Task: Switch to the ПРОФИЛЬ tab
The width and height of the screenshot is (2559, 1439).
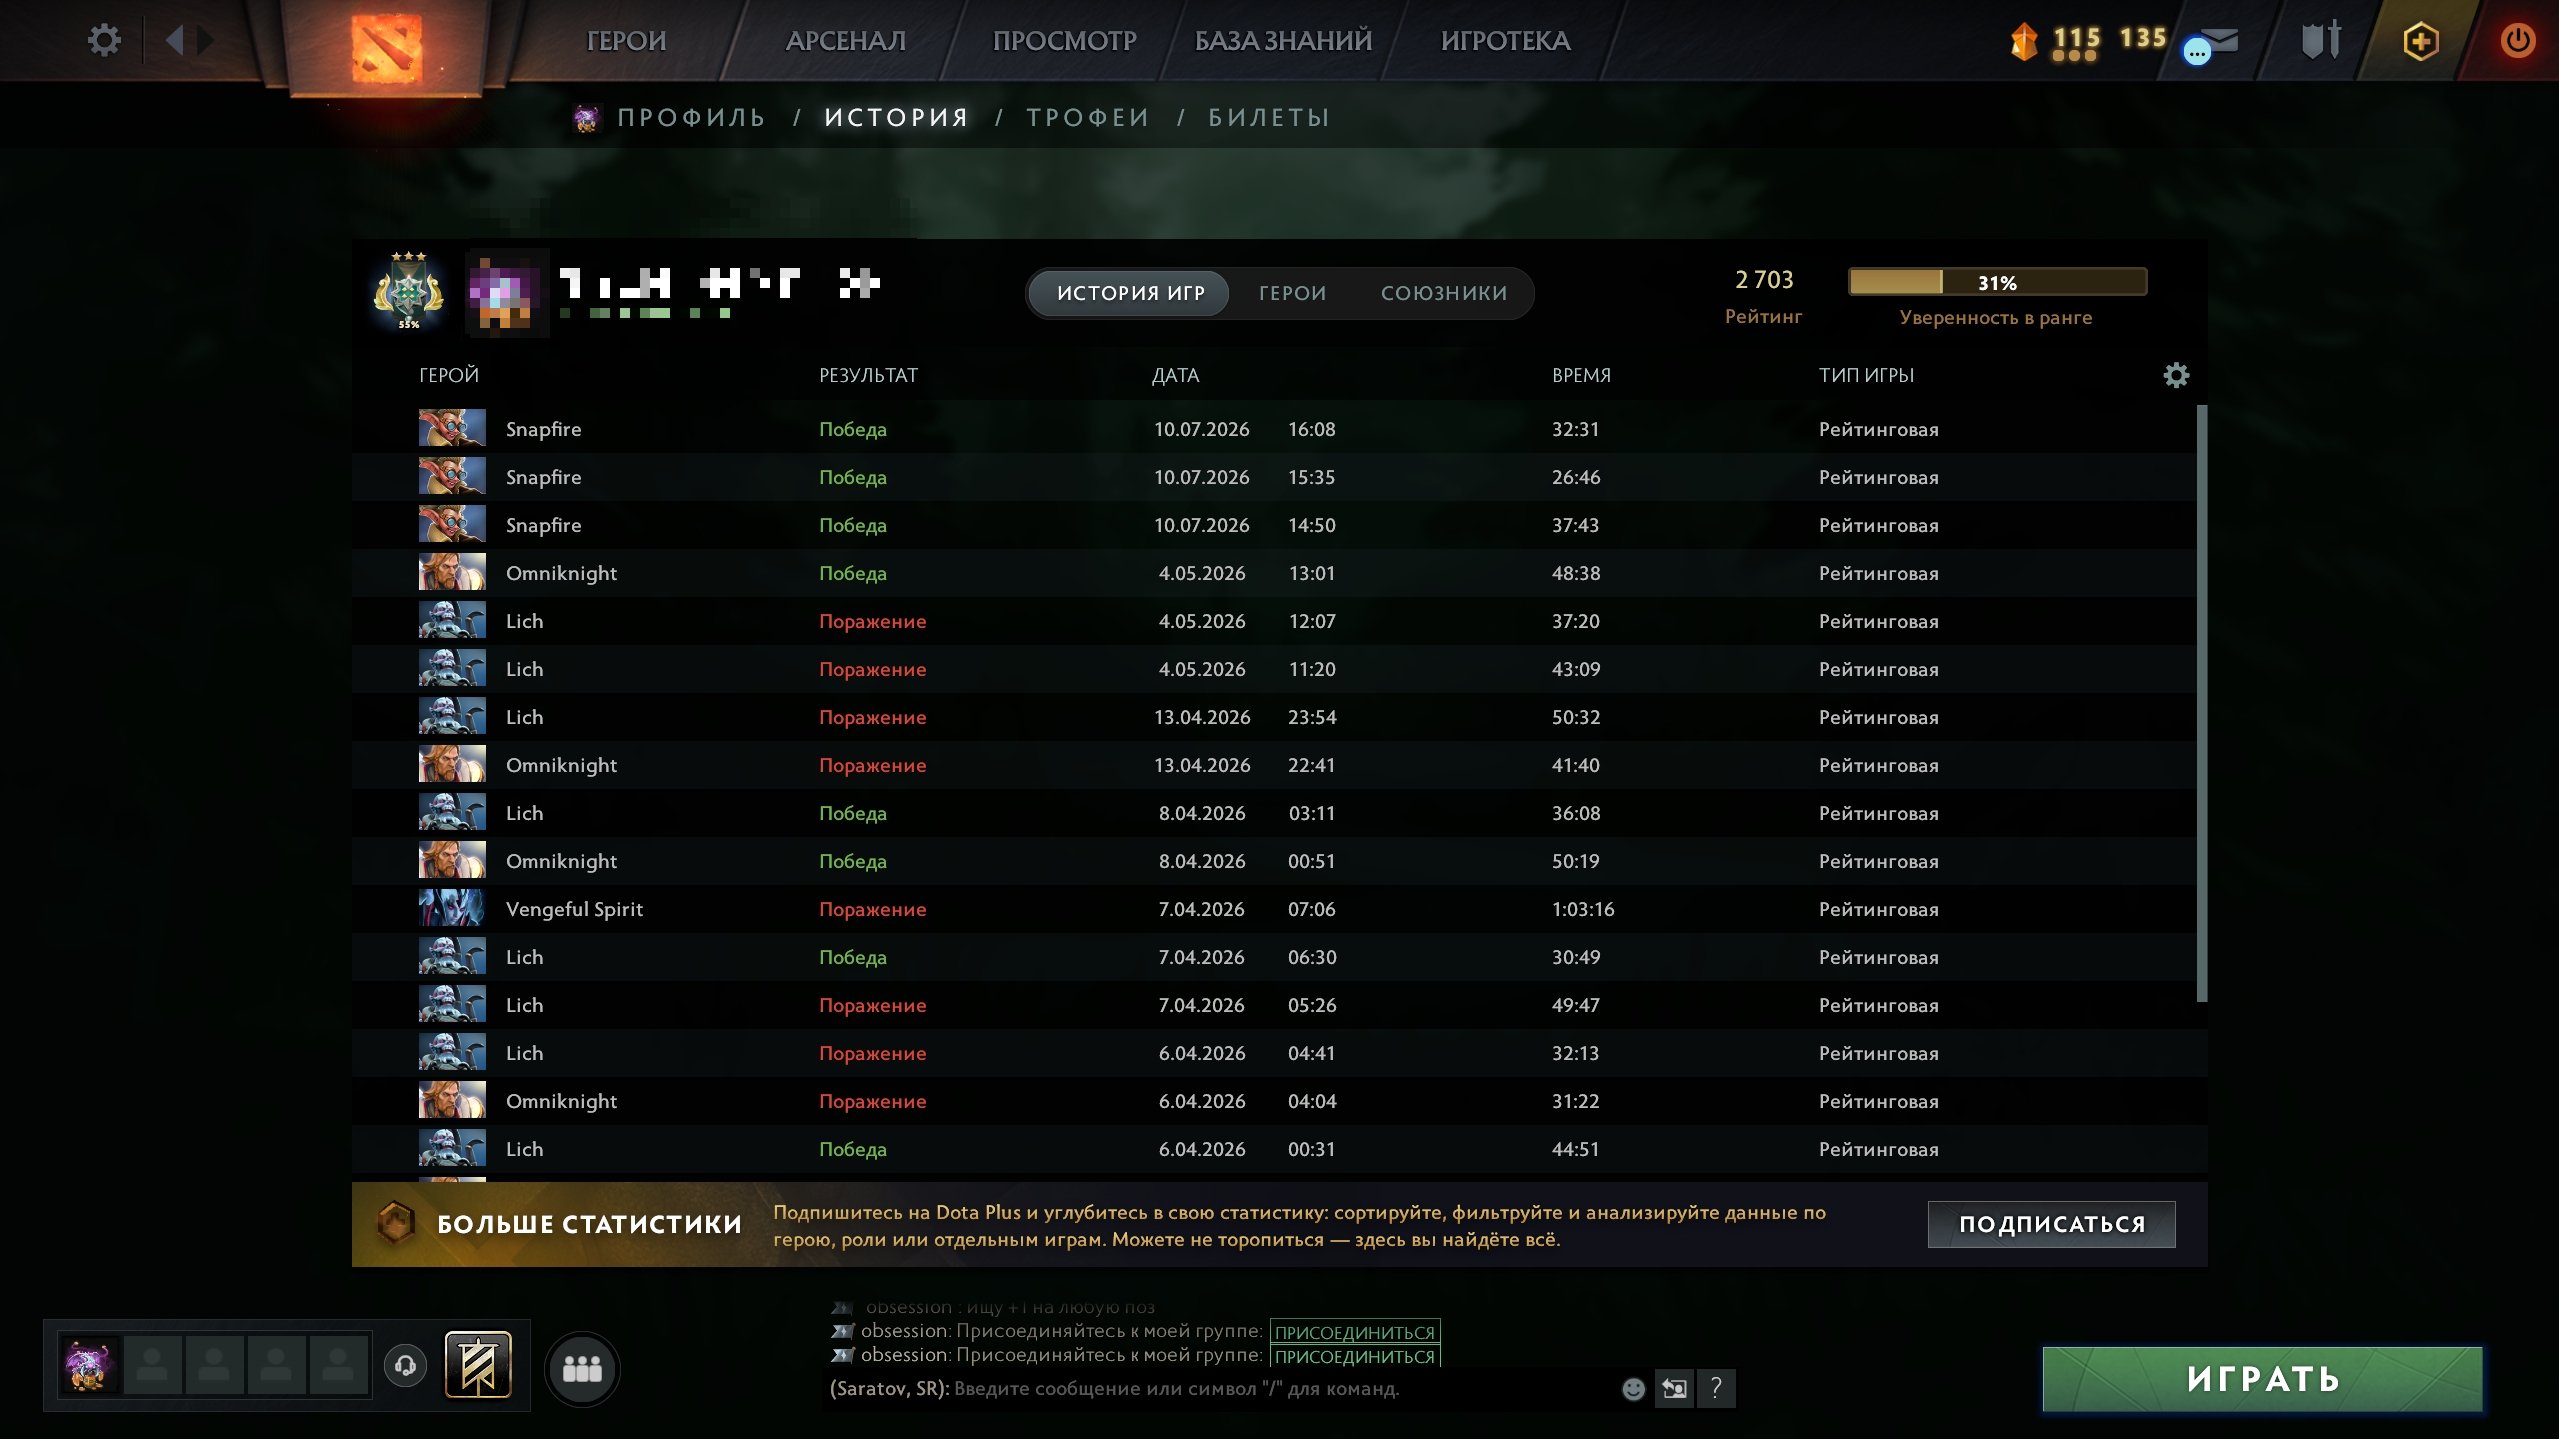Action: click(691, 118)
